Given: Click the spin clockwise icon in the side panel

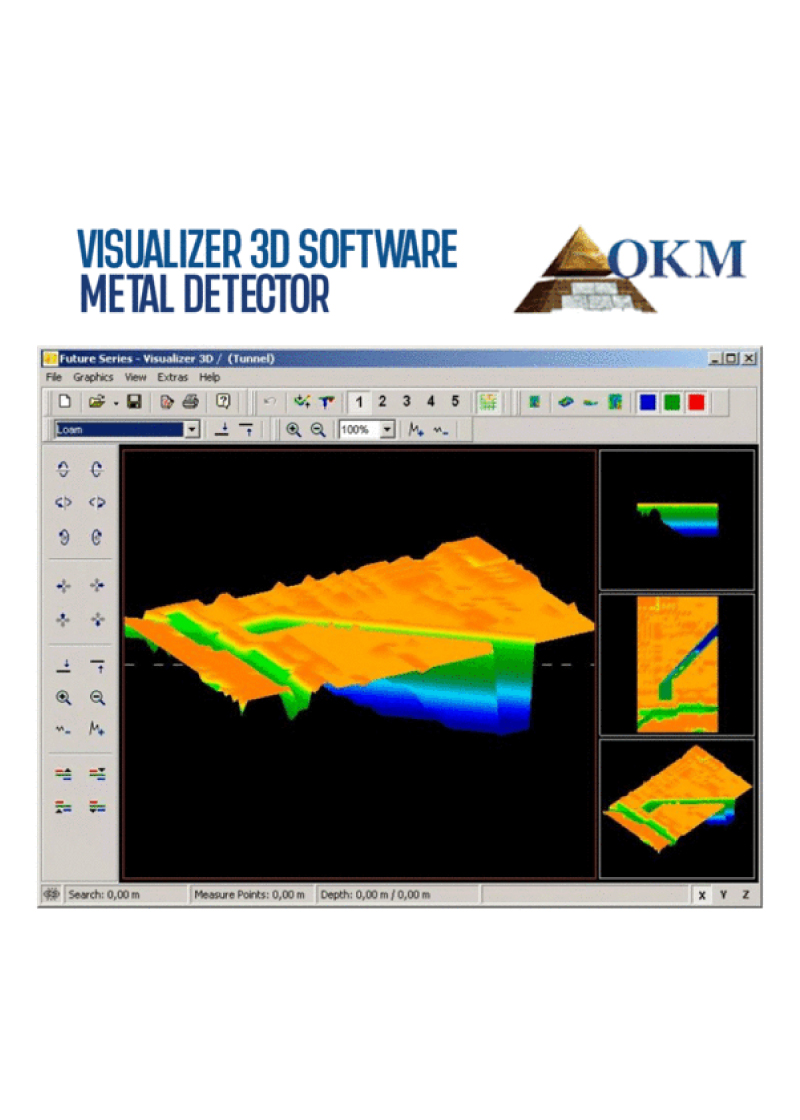Looking at the screenshot, I should point(97,537).
